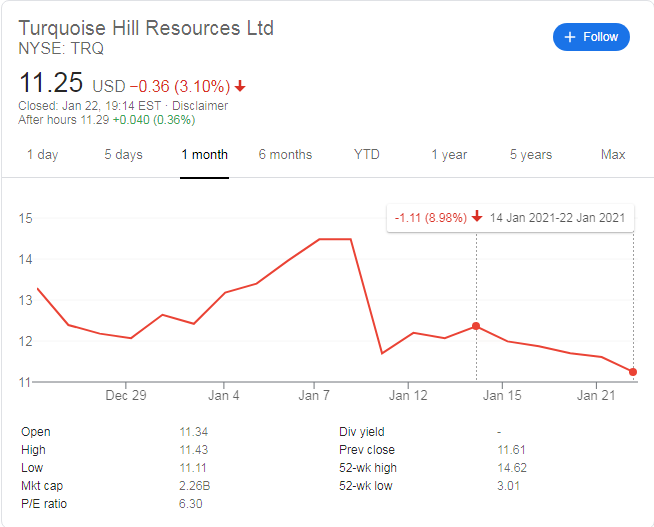
Task: Click the P/E ratio value 6.30
Action: (x=191, y=504)
